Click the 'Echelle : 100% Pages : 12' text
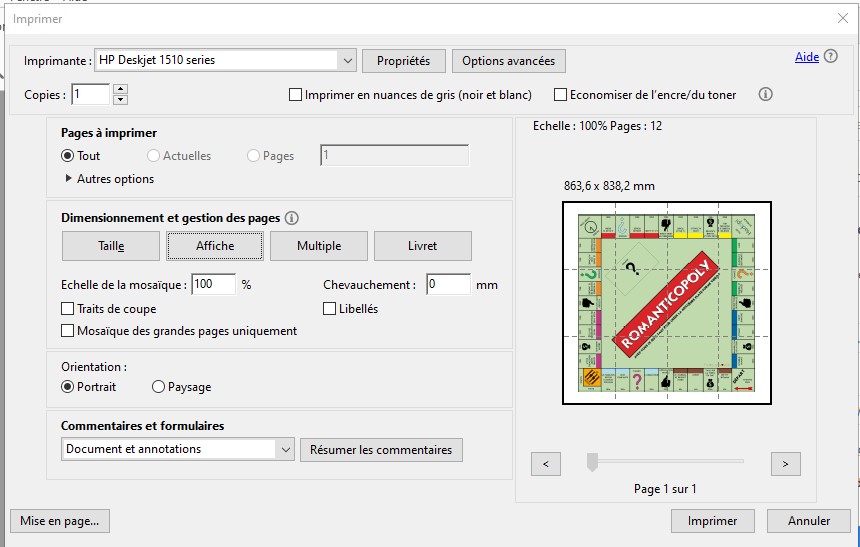 point(597,126)
